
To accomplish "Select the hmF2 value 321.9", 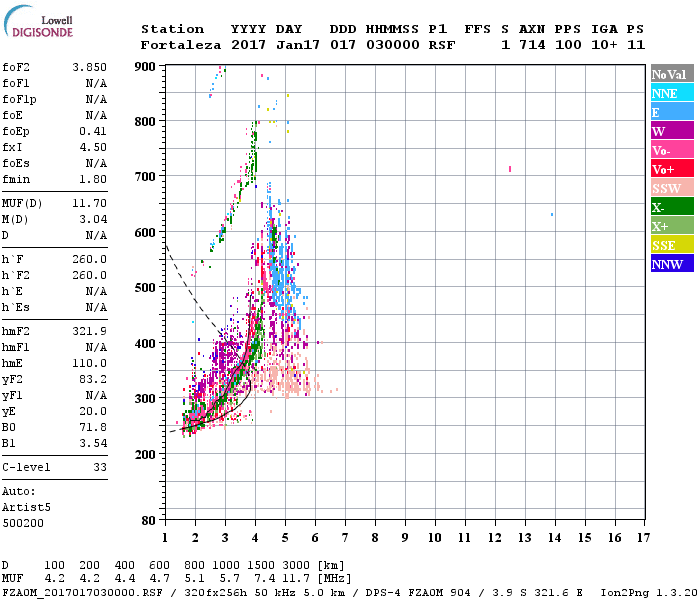I will click(x=89, y=331).
